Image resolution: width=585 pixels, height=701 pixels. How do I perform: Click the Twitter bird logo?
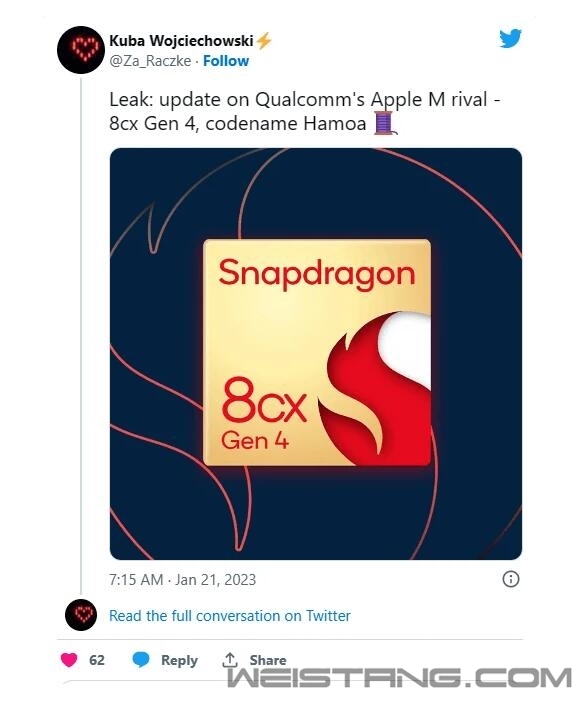[x=510, y=38]
